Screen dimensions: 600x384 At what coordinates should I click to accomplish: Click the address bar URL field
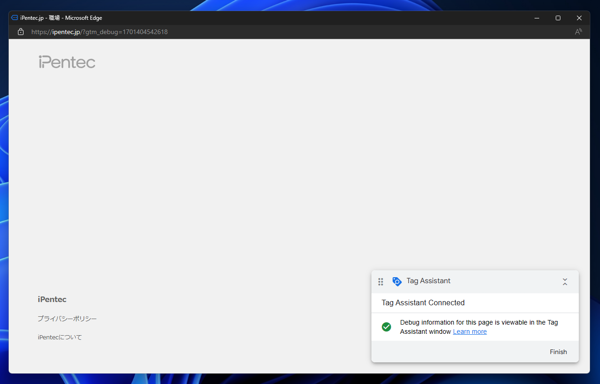pyautogui.click(x=99, y=32)
